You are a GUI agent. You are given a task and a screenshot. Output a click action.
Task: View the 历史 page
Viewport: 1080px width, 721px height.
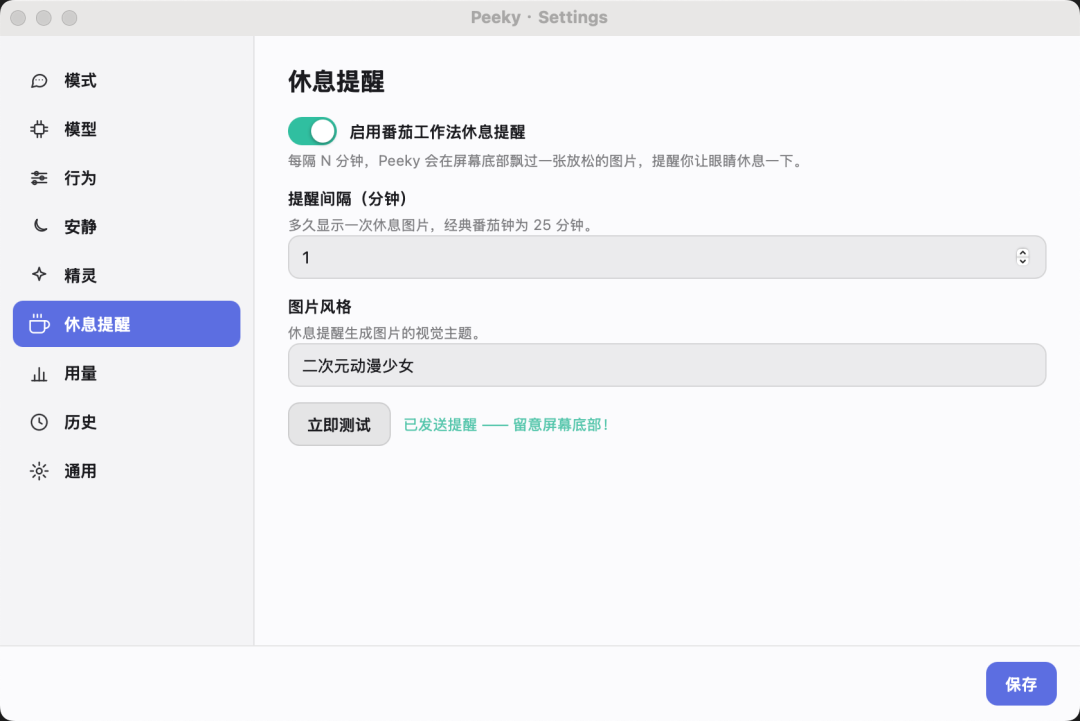coord(127,422)
